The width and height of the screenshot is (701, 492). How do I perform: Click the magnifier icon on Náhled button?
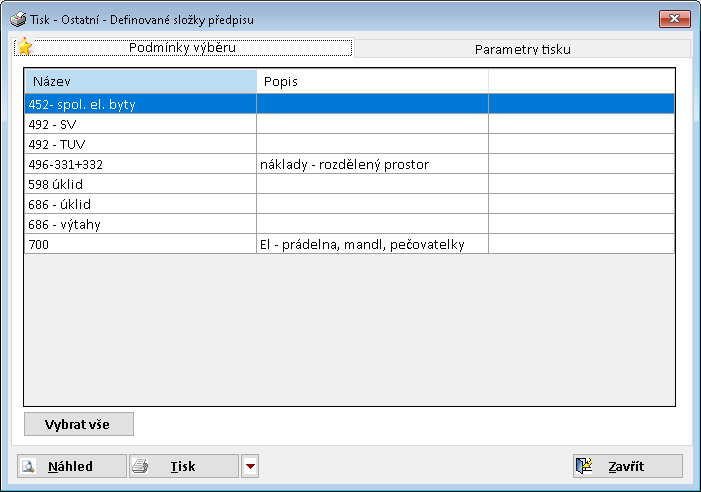pos(29,466)
